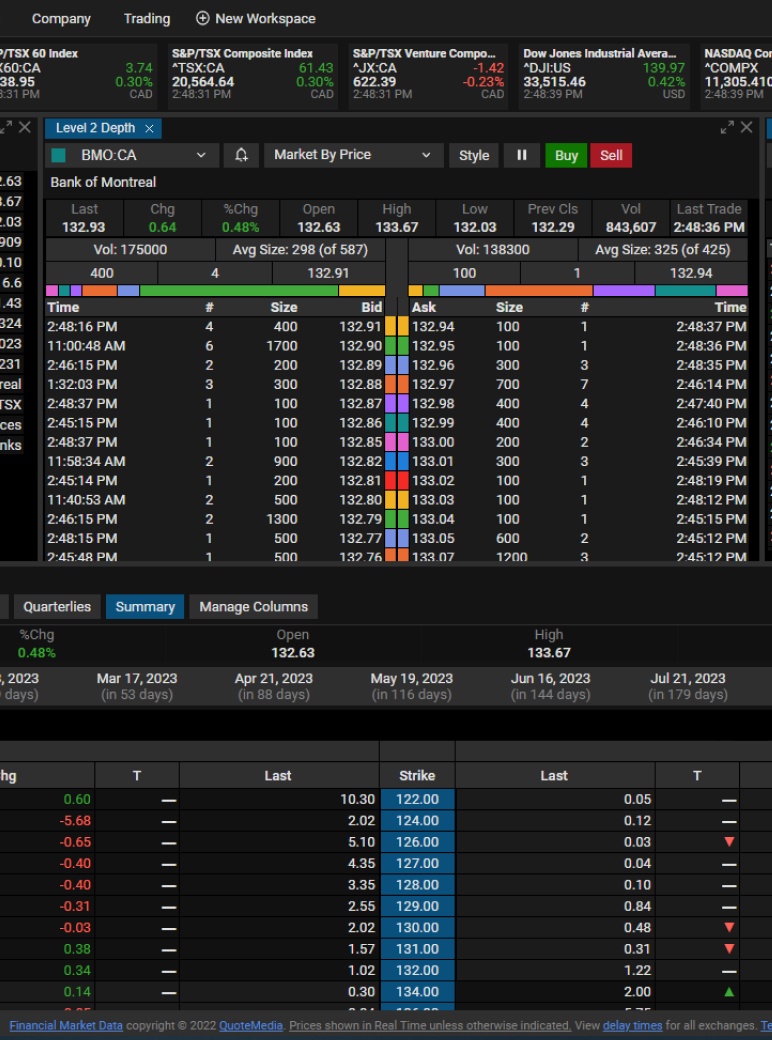Pause the Level 2 Depth streaming
This screenshot has width=772, height=1040.
pos(521,155)
